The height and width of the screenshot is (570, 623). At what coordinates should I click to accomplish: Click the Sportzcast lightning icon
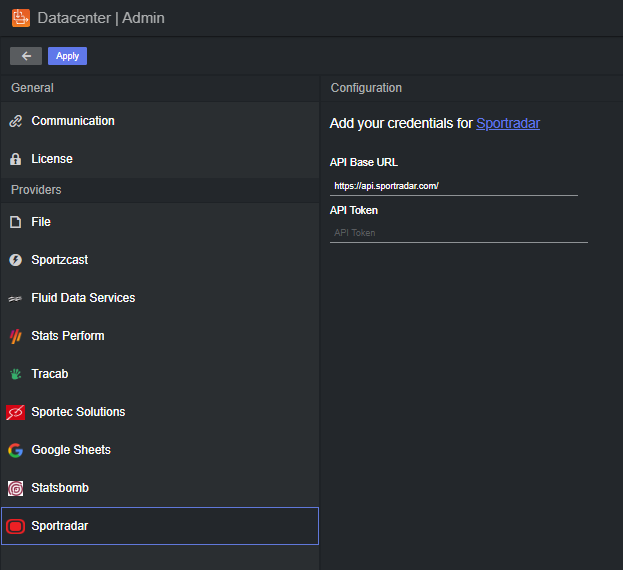15,260
